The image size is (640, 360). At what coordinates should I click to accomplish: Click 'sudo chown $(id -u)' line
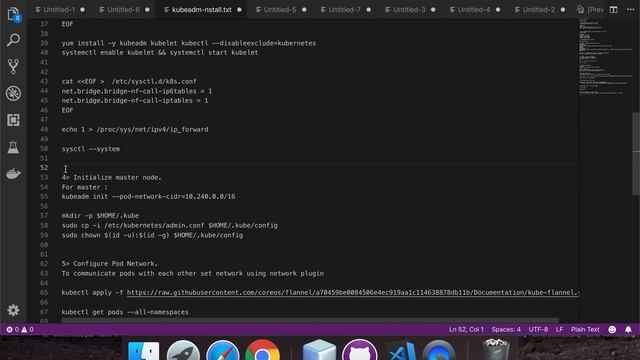click(x=152, y=235)
